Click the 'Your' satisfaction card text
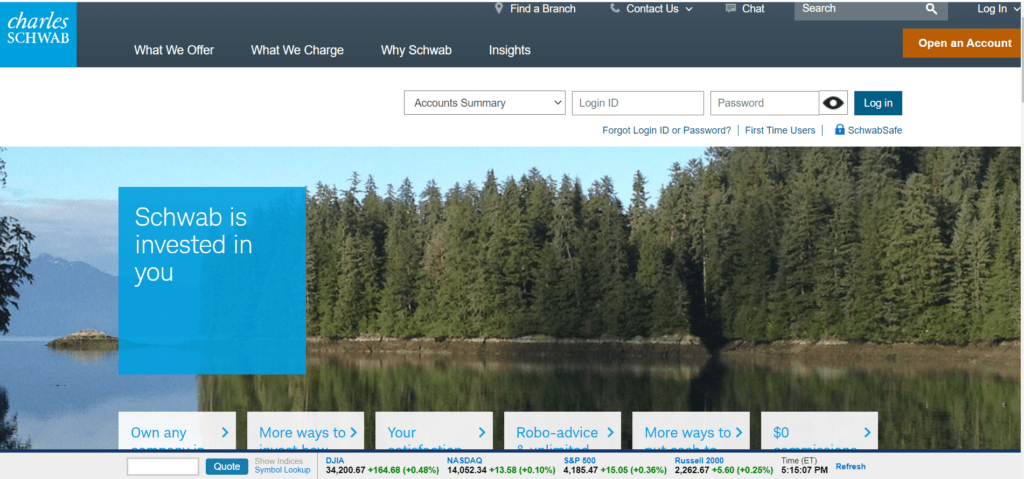 tap(402, 433)
